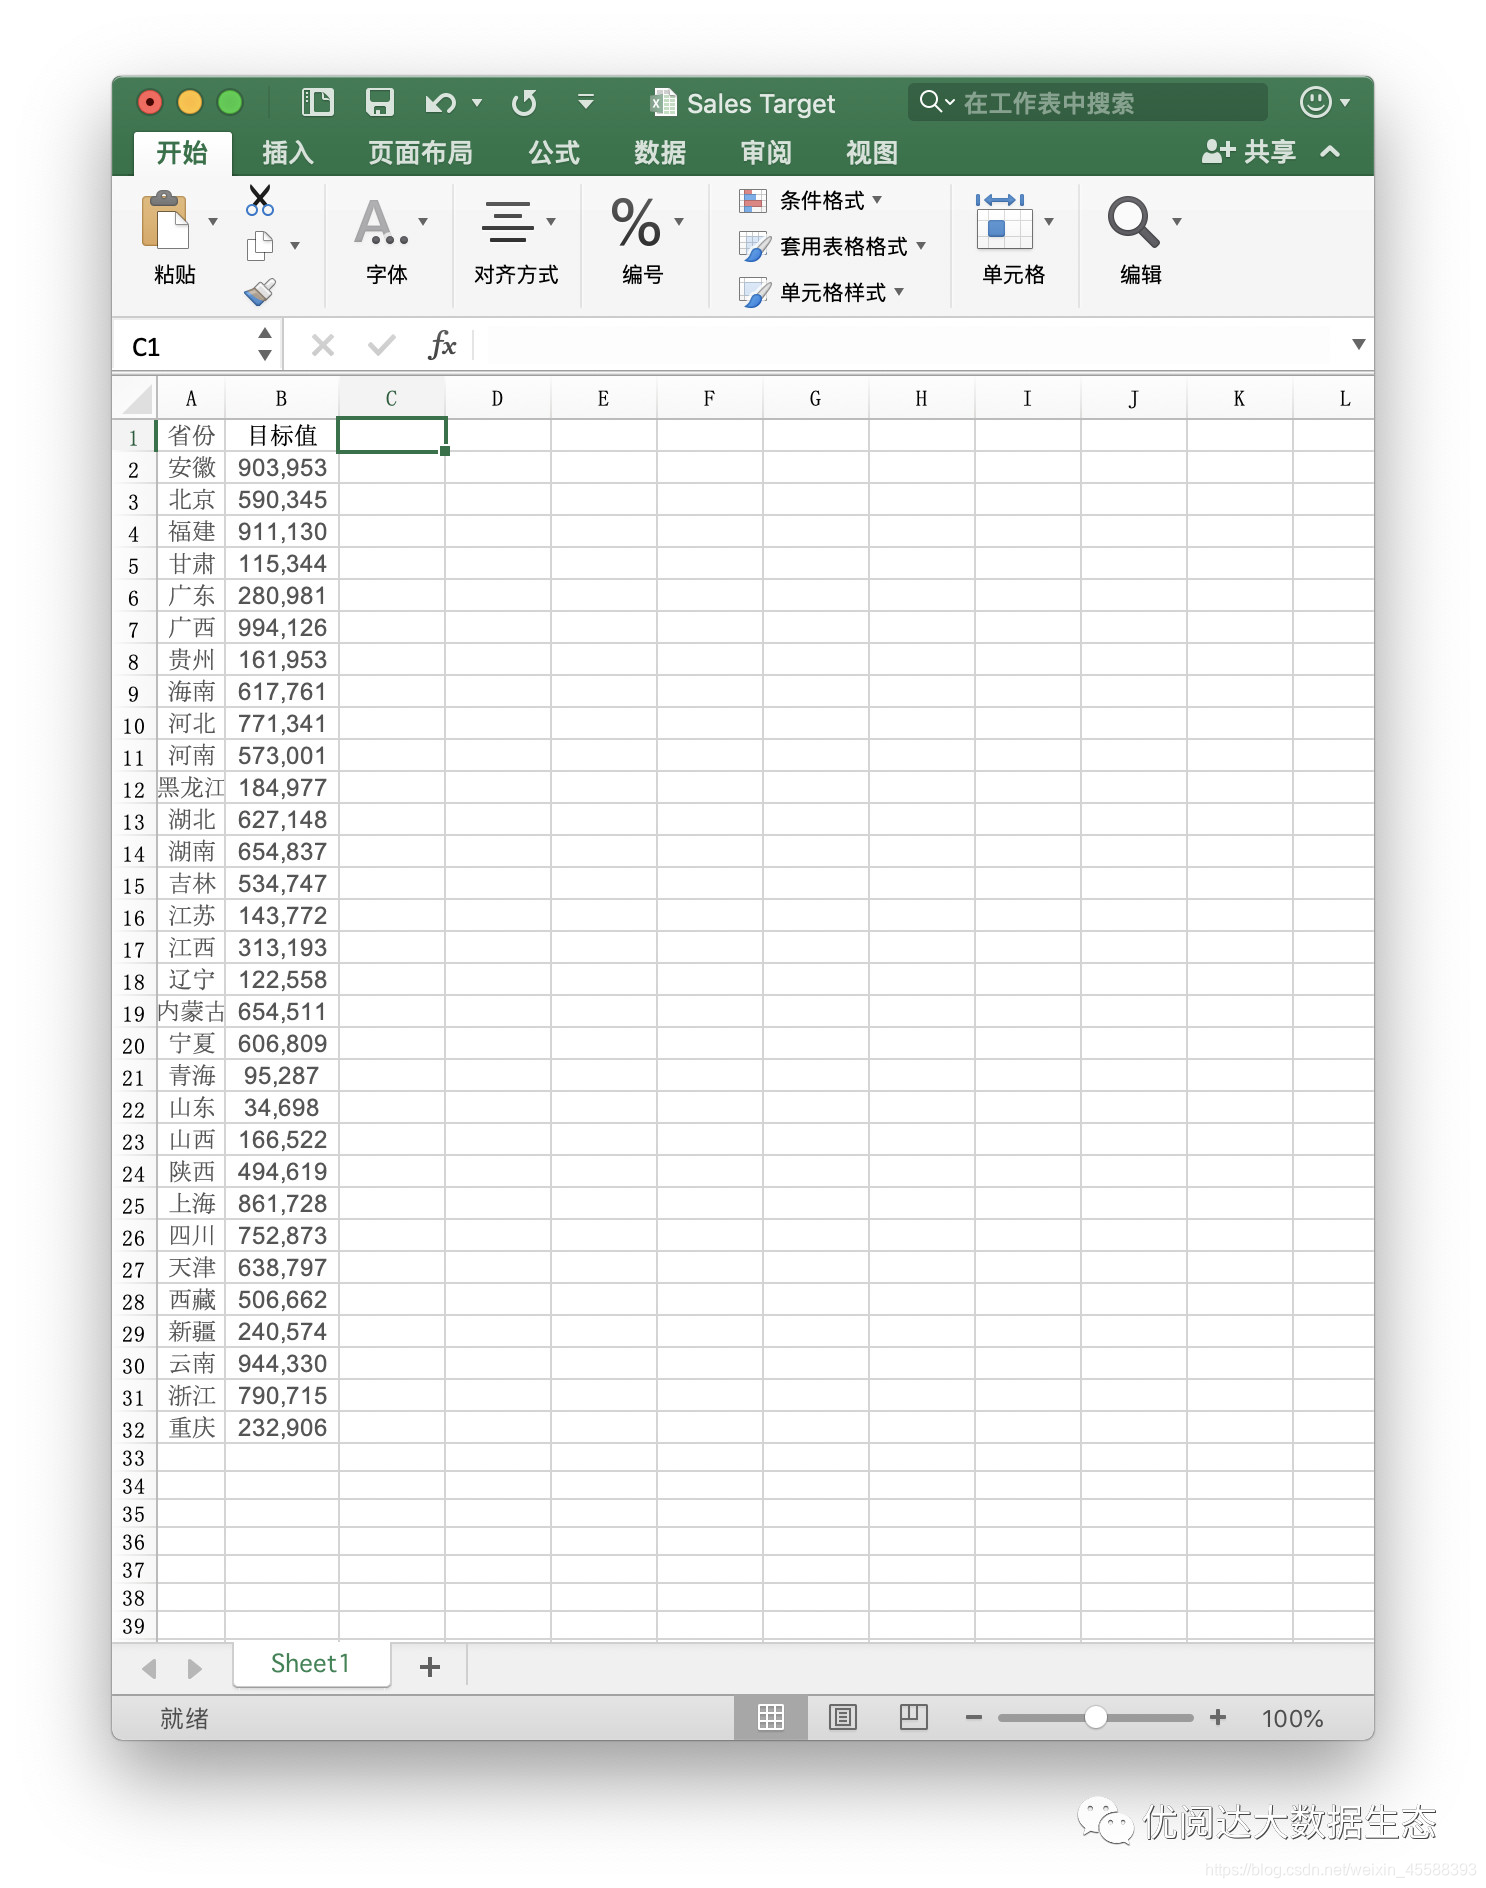Open the View (视图) tab

point(872,153)
